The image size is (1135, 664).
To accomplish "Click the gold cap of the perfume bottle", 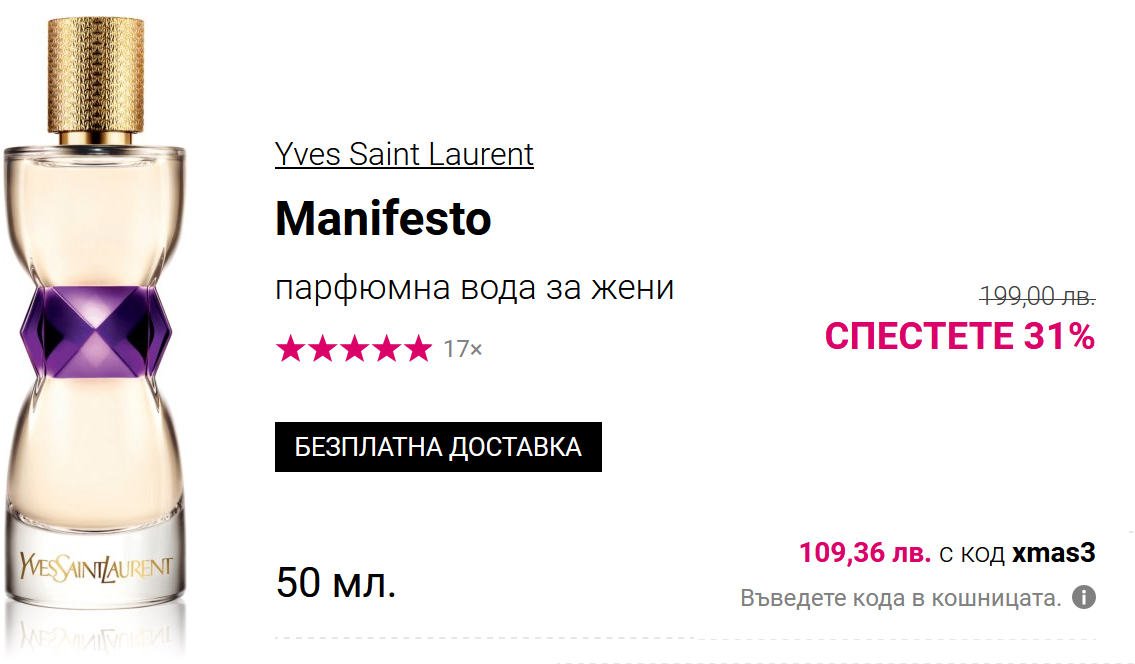I will (96, 70).
